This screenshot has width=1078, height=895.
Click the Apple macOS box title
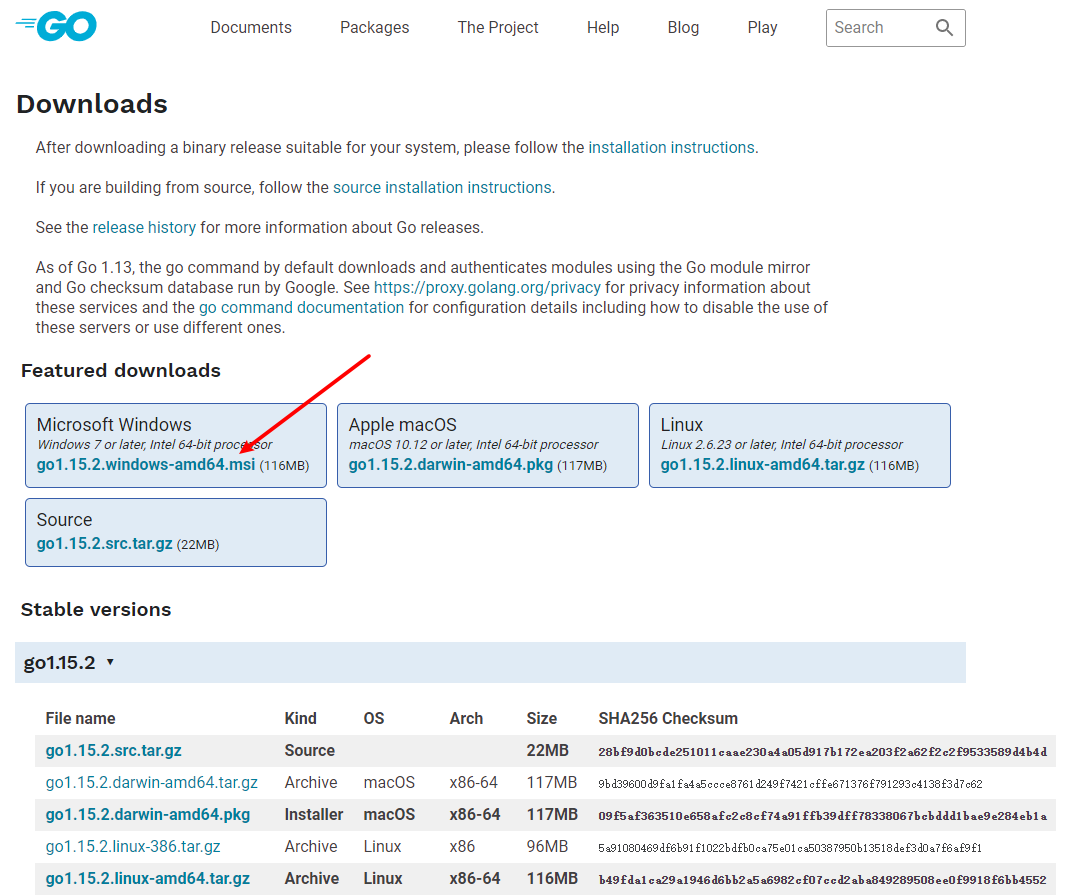[x=402, y=424]
